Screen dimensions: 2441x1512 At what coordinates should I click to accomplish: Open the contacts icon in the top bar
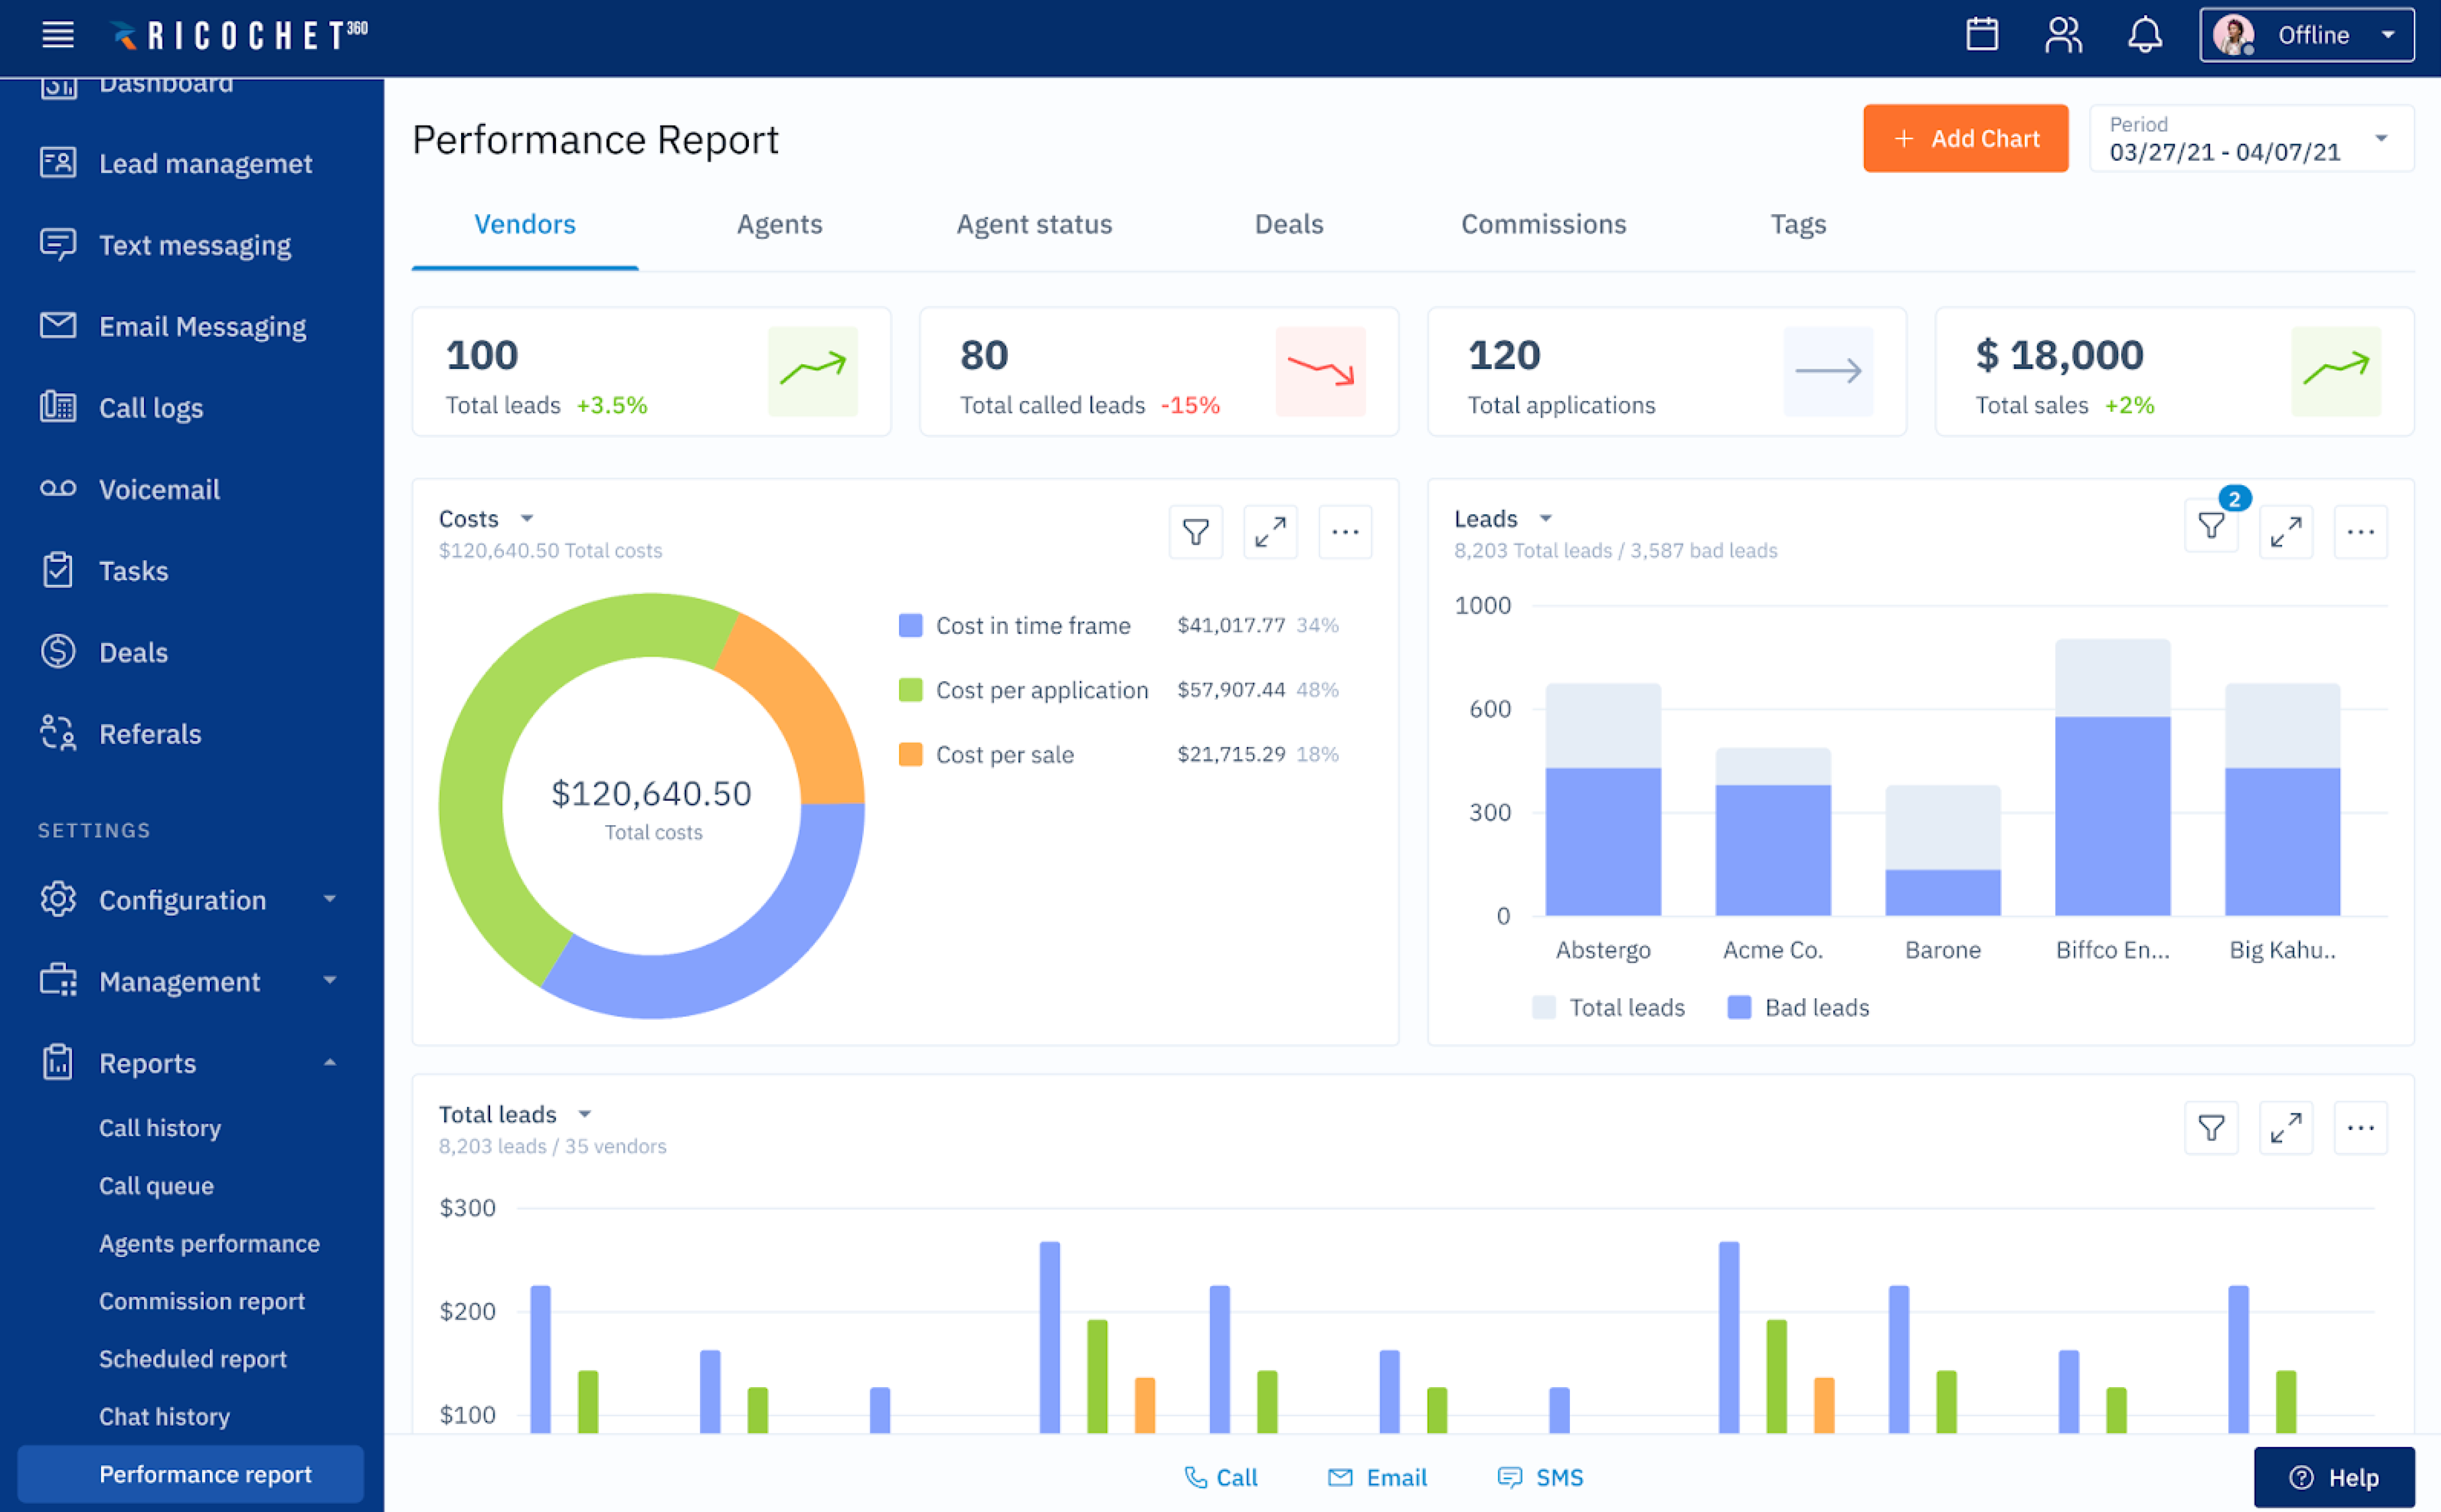coord(2063,34)
